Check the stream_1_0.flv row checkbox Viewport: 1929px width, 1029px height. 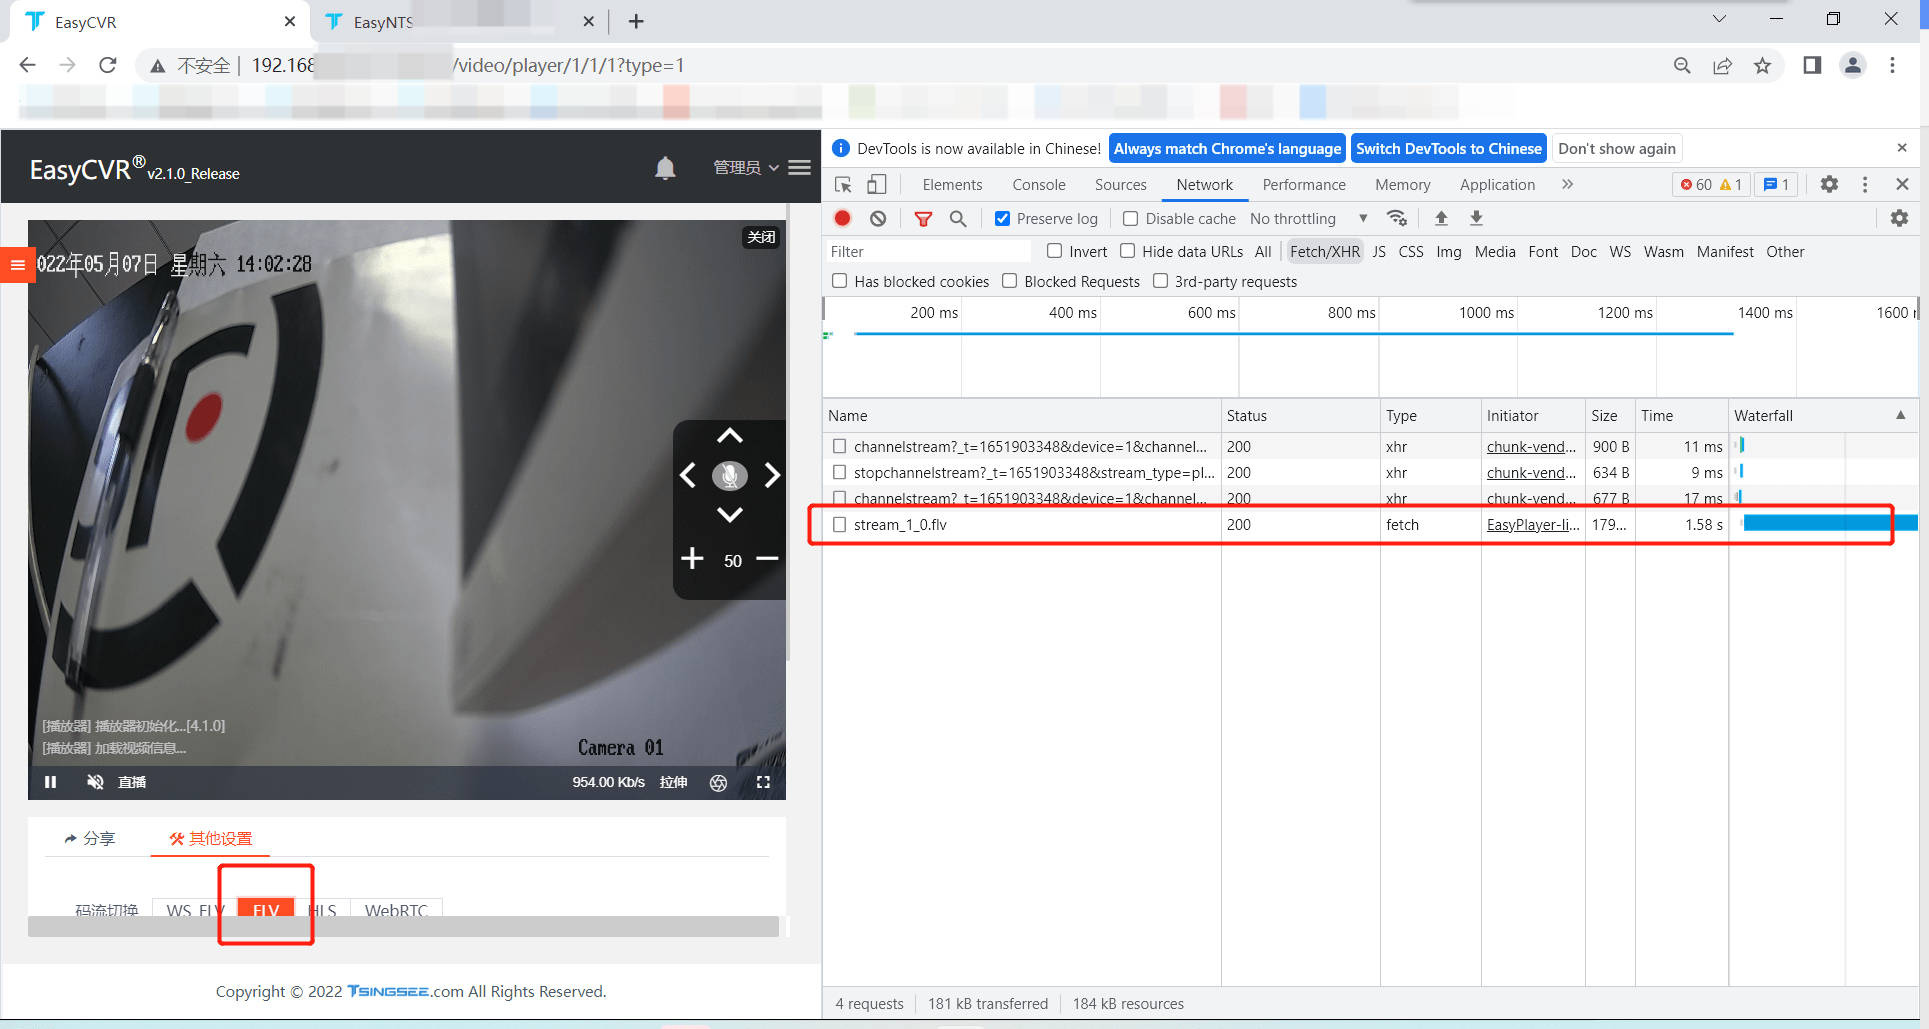pos(840,524)
